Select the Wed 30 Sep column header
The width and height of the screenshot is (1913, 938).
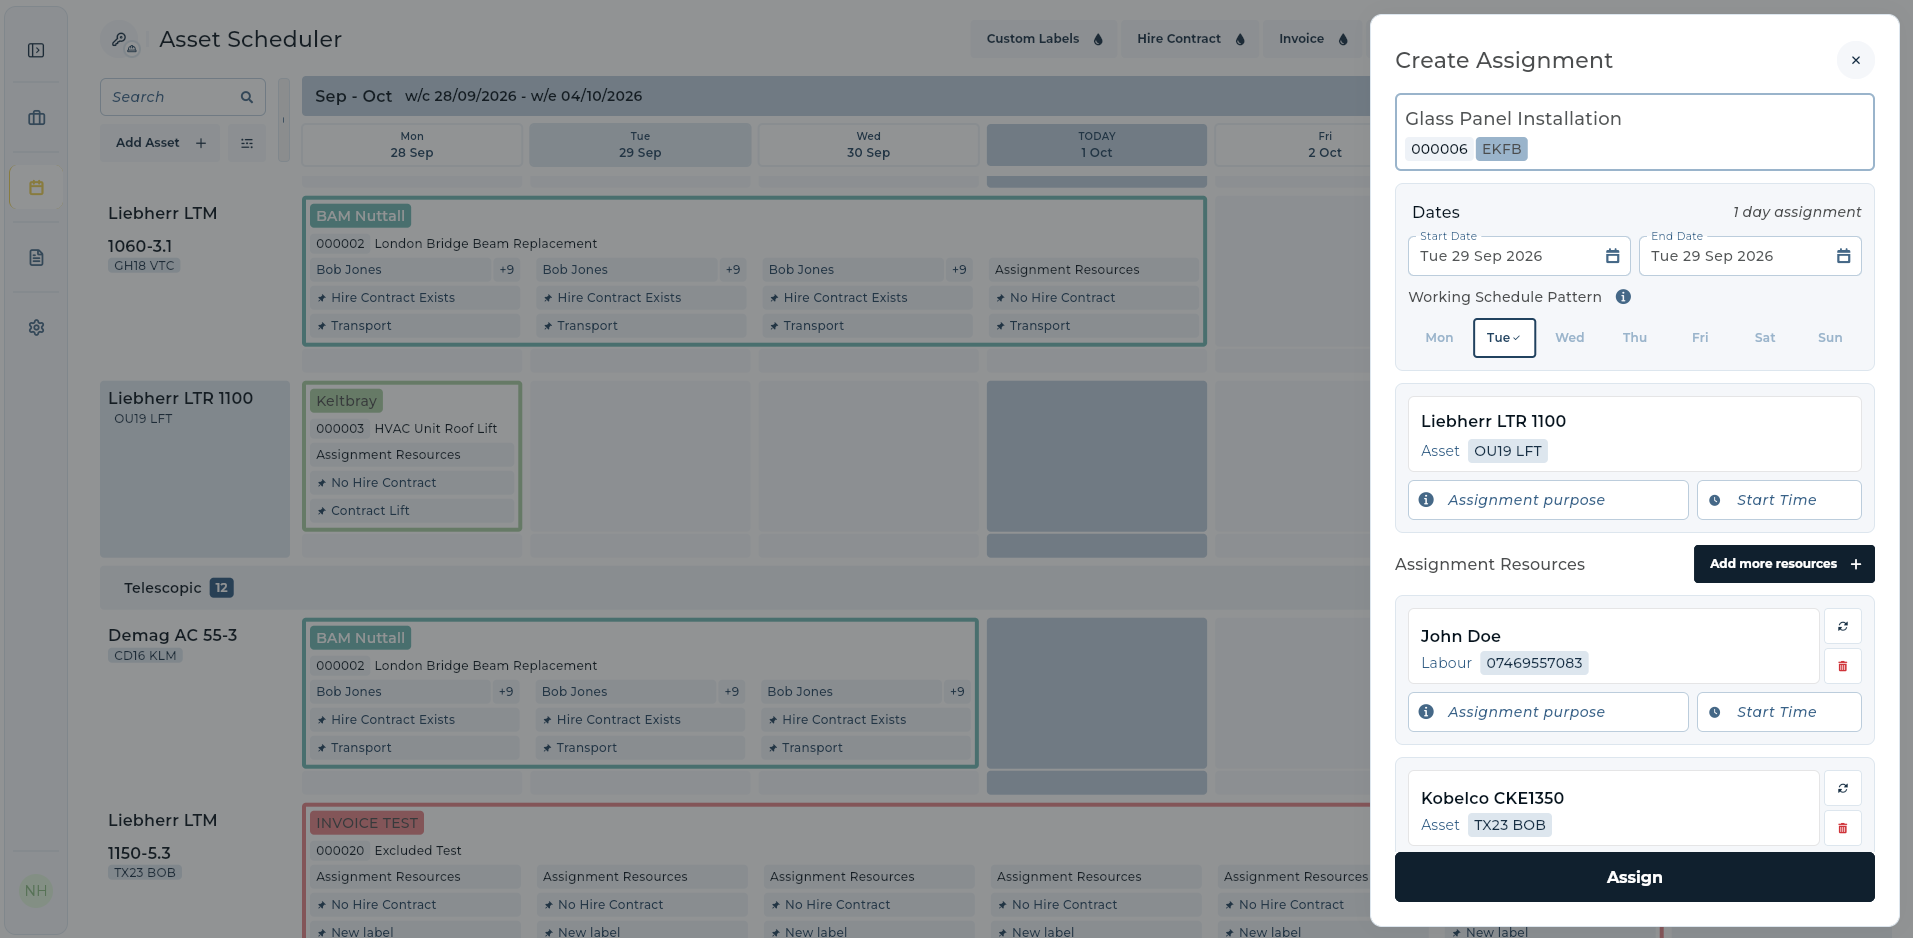[x=868, y=145]
